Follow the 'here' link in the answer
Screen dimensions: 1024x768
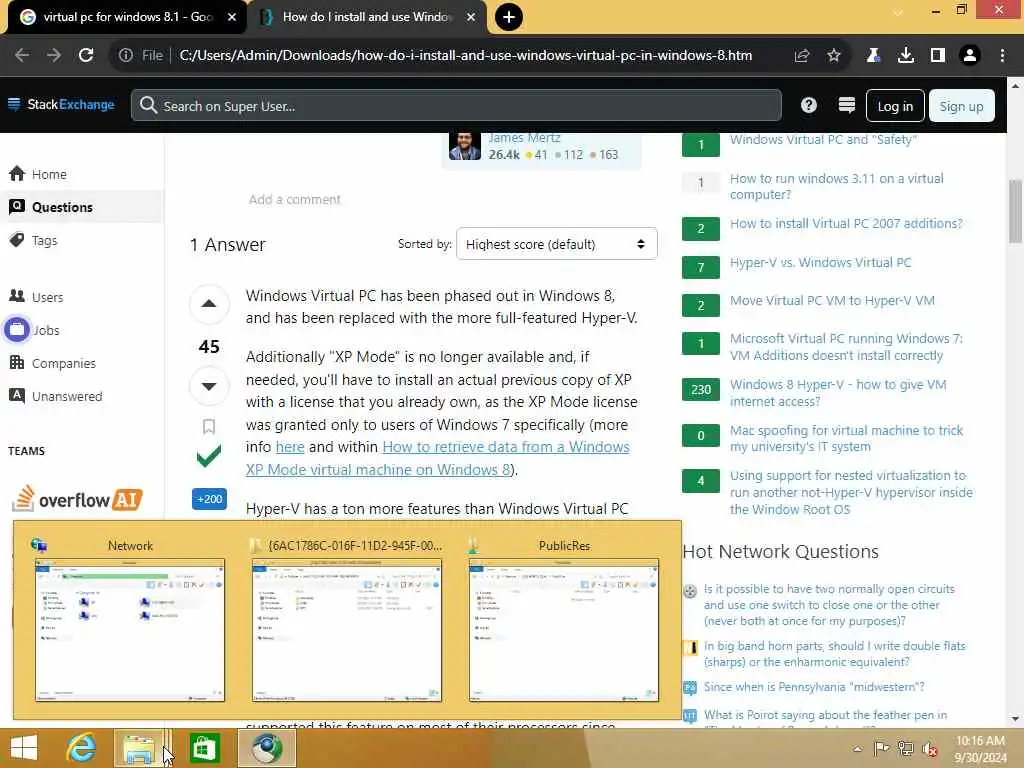point(290,447)
